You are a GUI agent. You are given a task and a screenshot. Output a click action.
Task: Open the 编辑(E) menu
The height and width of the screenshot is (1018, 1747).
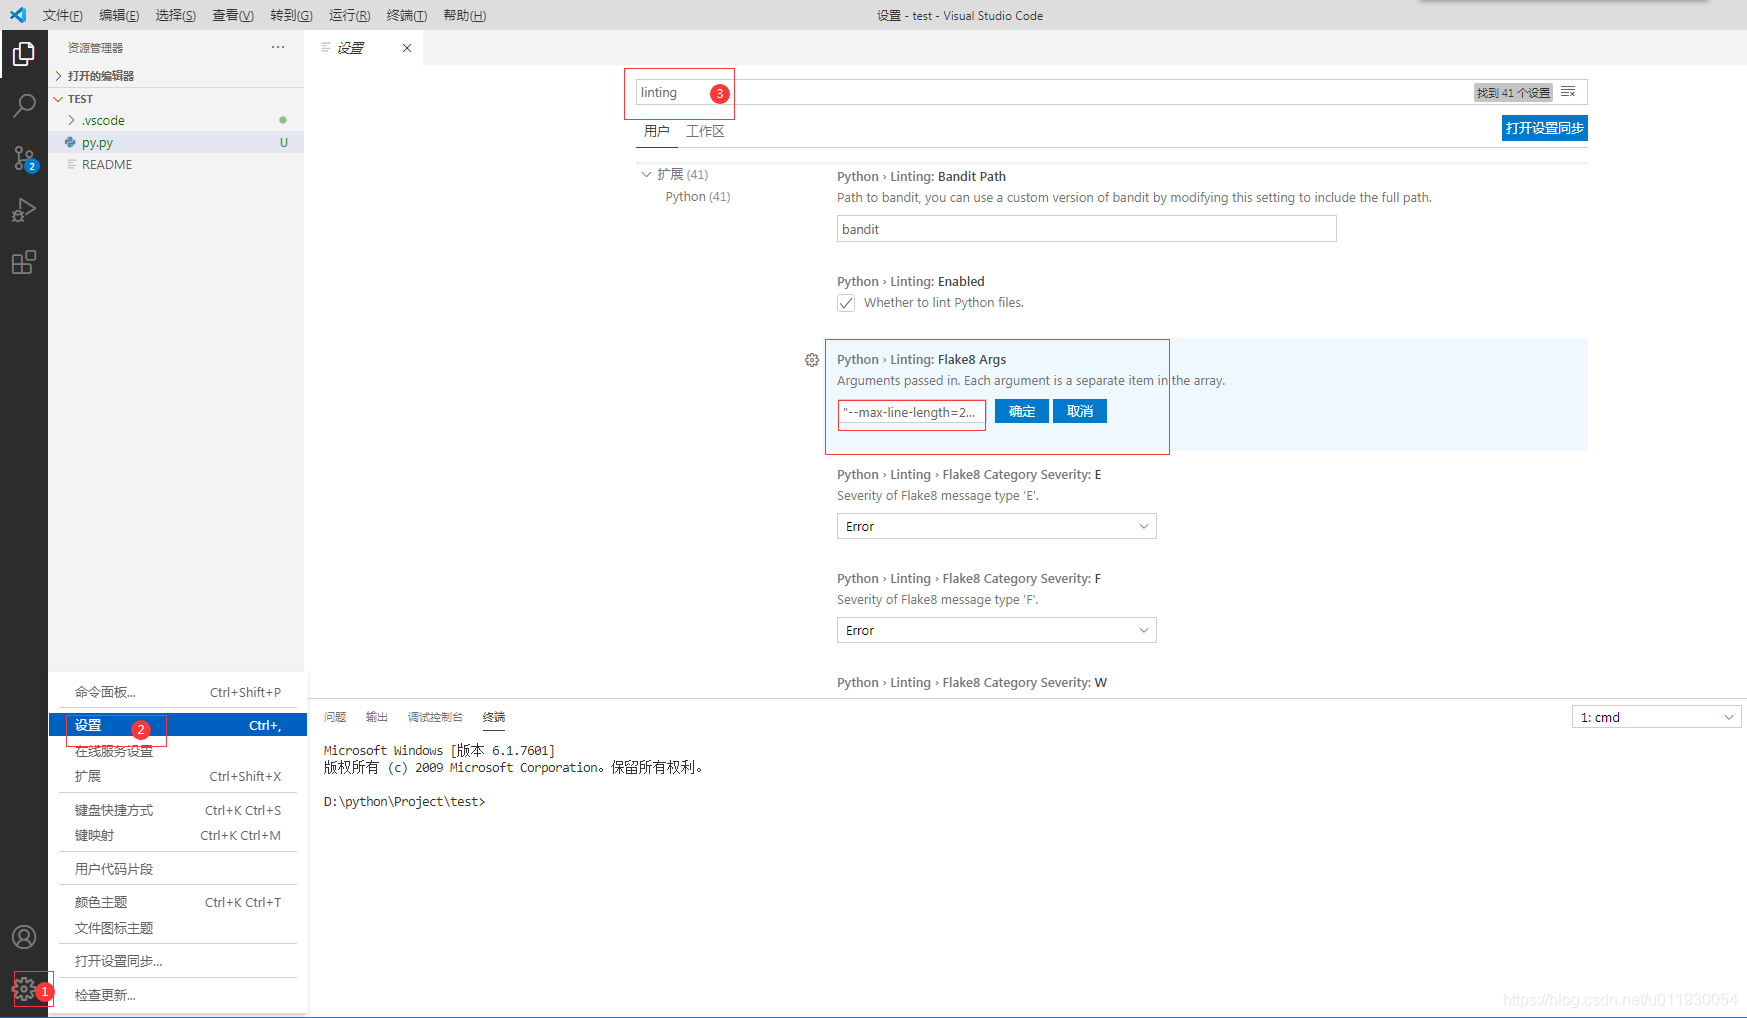pos(119,15)
